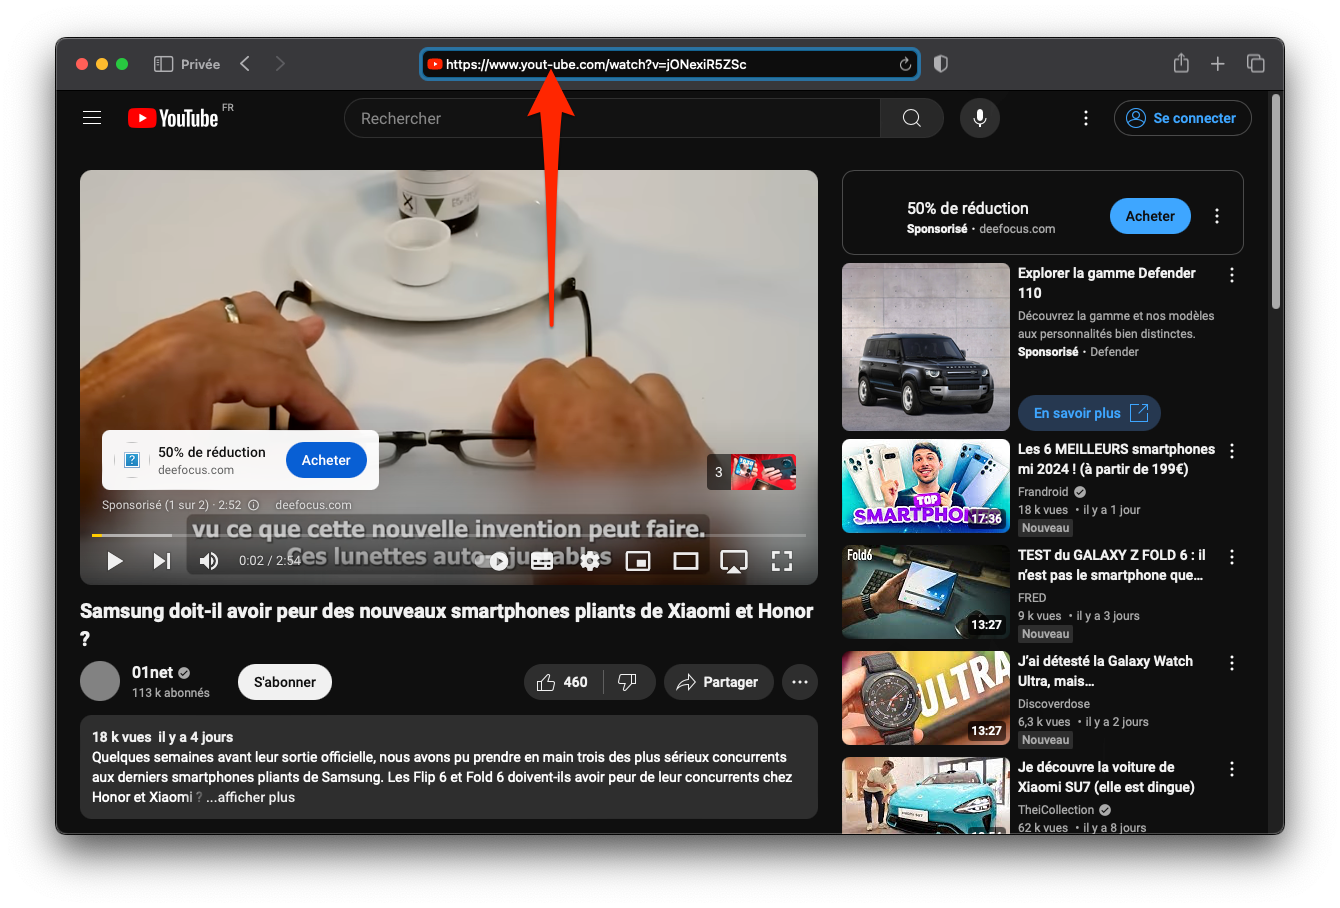The height and width of the screenshot is (908, 1340).
Task: Open TEST du GALAXY Z FOLD 6 thumbnail
Action: click(x=926, y=592)
